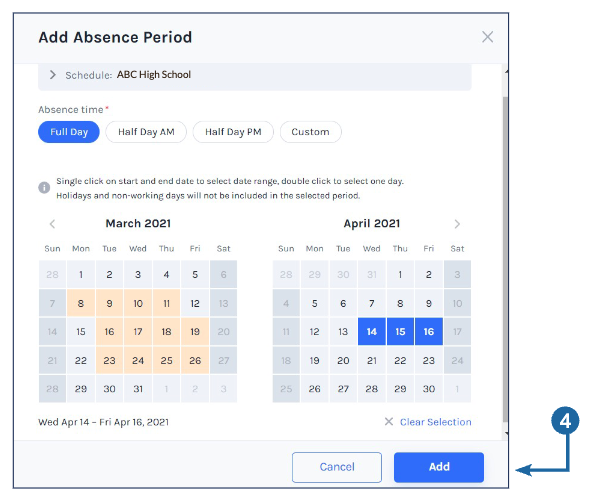Click the Cancel button
Viewport: 598px width, 501px height.
point(337,467)
